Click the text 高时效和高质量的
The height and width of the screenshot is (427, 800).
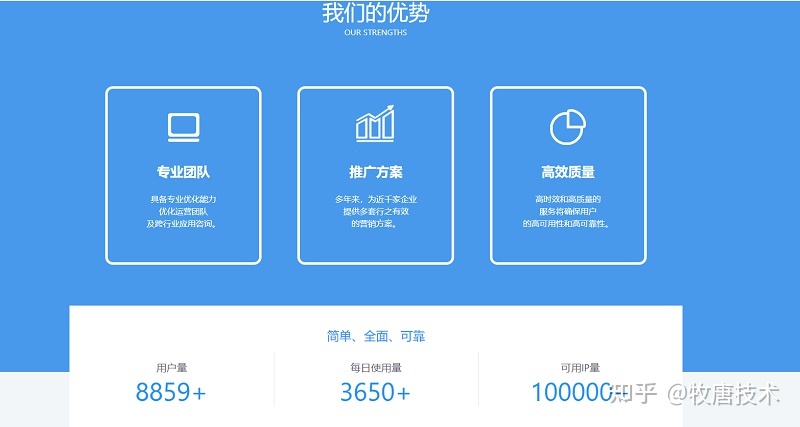coord(568,199)
